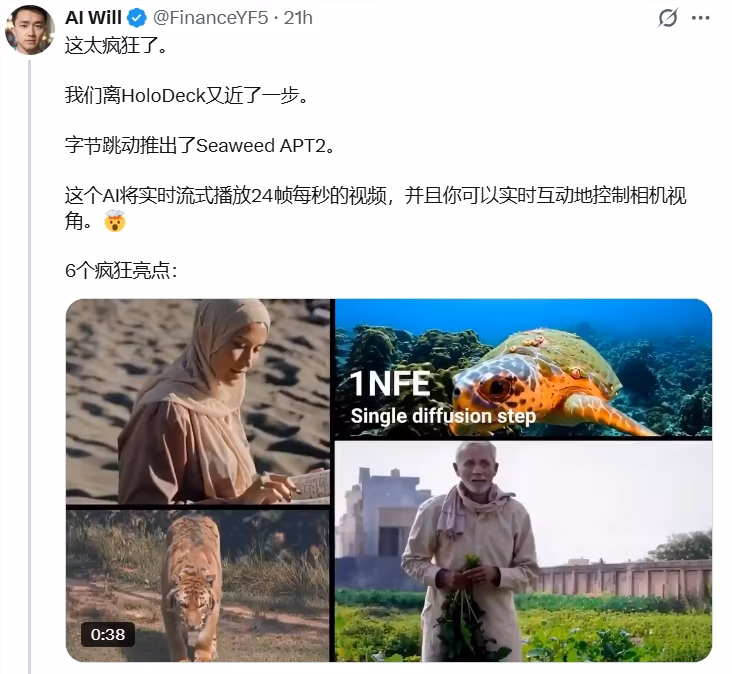Click the 1NFE overlay text
Viewport: 732px width, 674px height.
390,384
